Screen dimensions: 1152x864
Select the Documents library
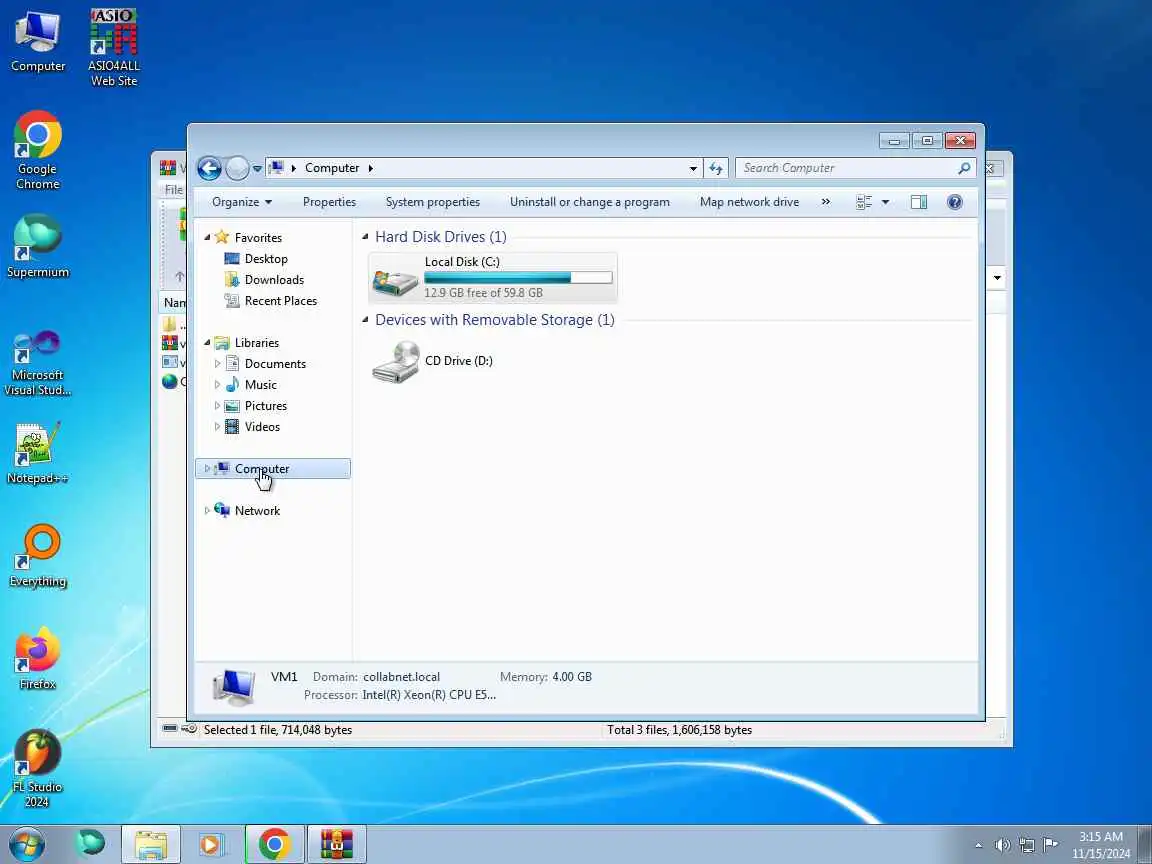click(275, 364)
